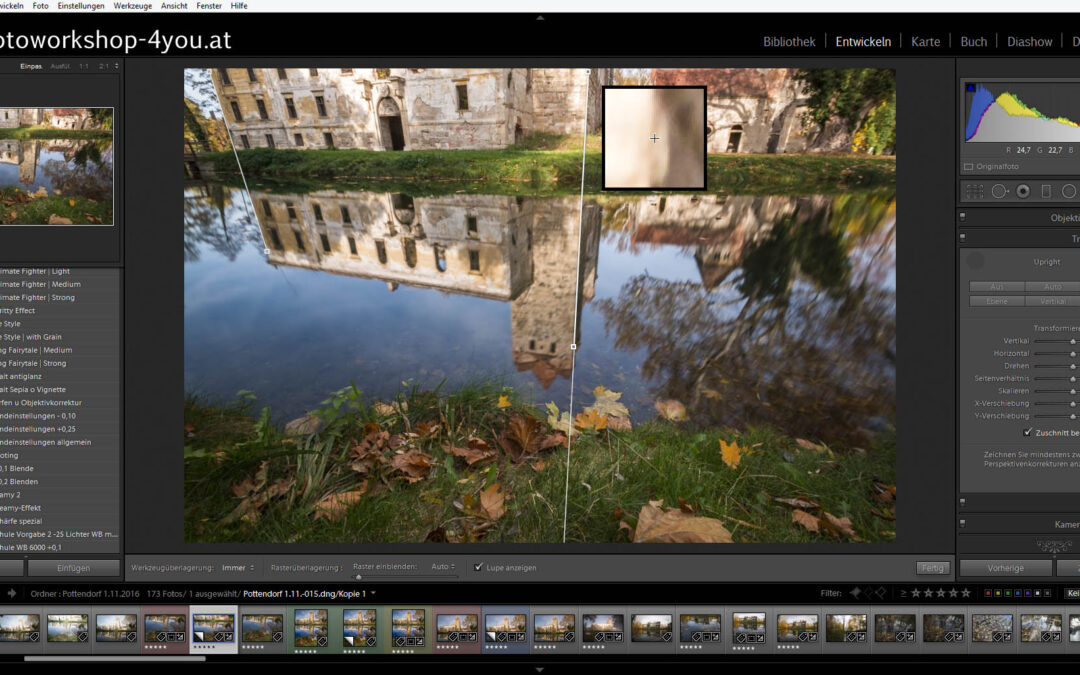
Task: Click the guided Upright tool icon
Action: pyautogui.click(x=975, y=260)
